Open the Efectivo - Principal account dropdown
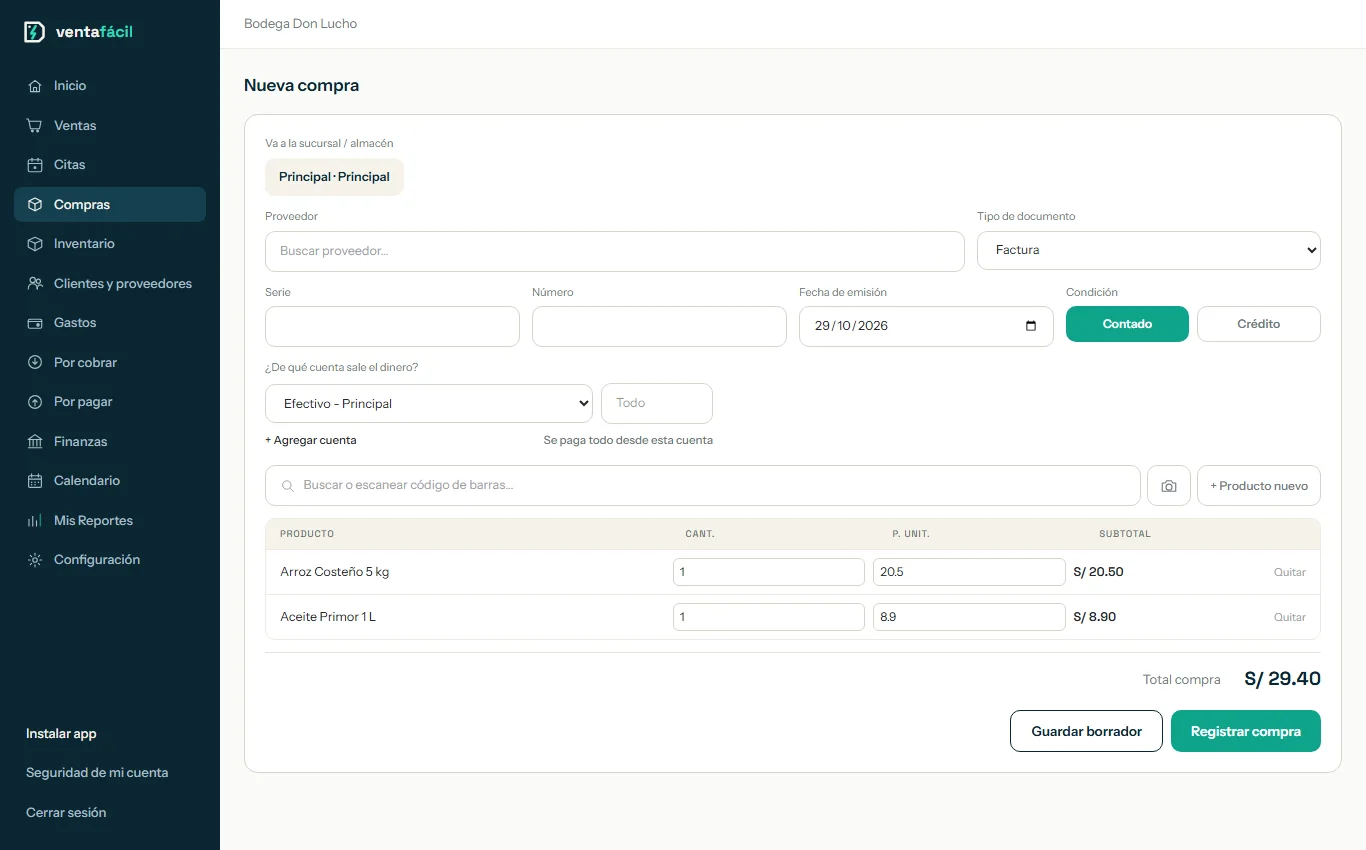 (429, 403)
